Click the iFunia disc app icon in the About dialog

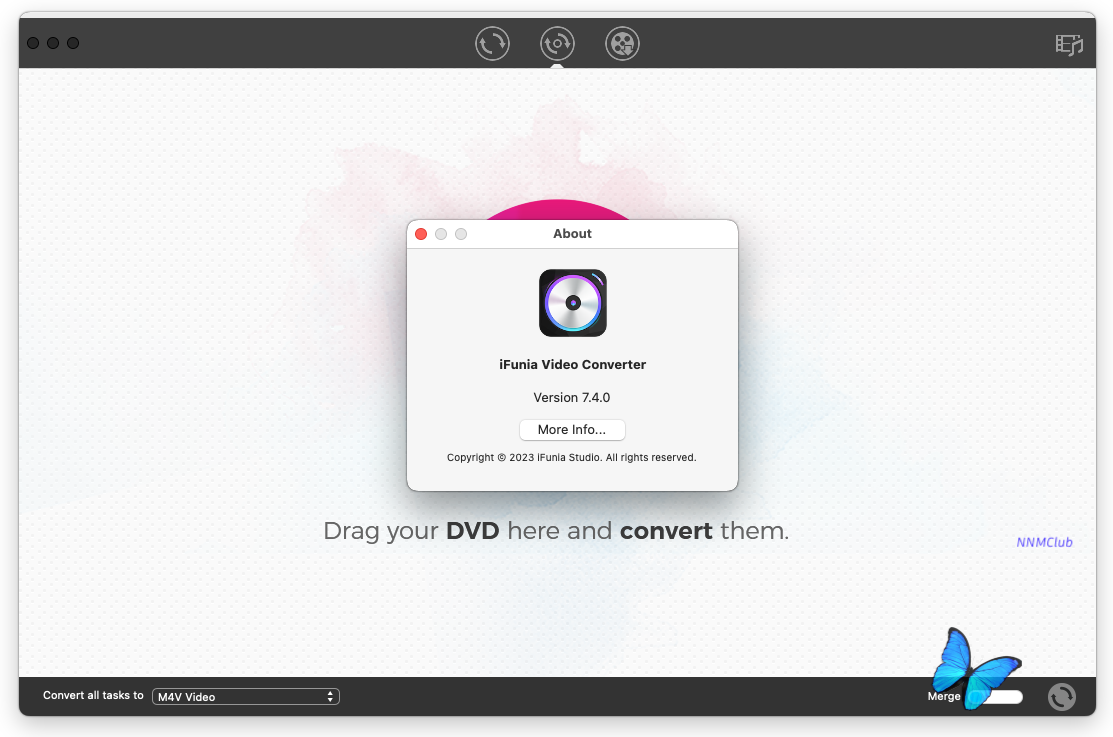pyautogui.click(x=573, y=303)
